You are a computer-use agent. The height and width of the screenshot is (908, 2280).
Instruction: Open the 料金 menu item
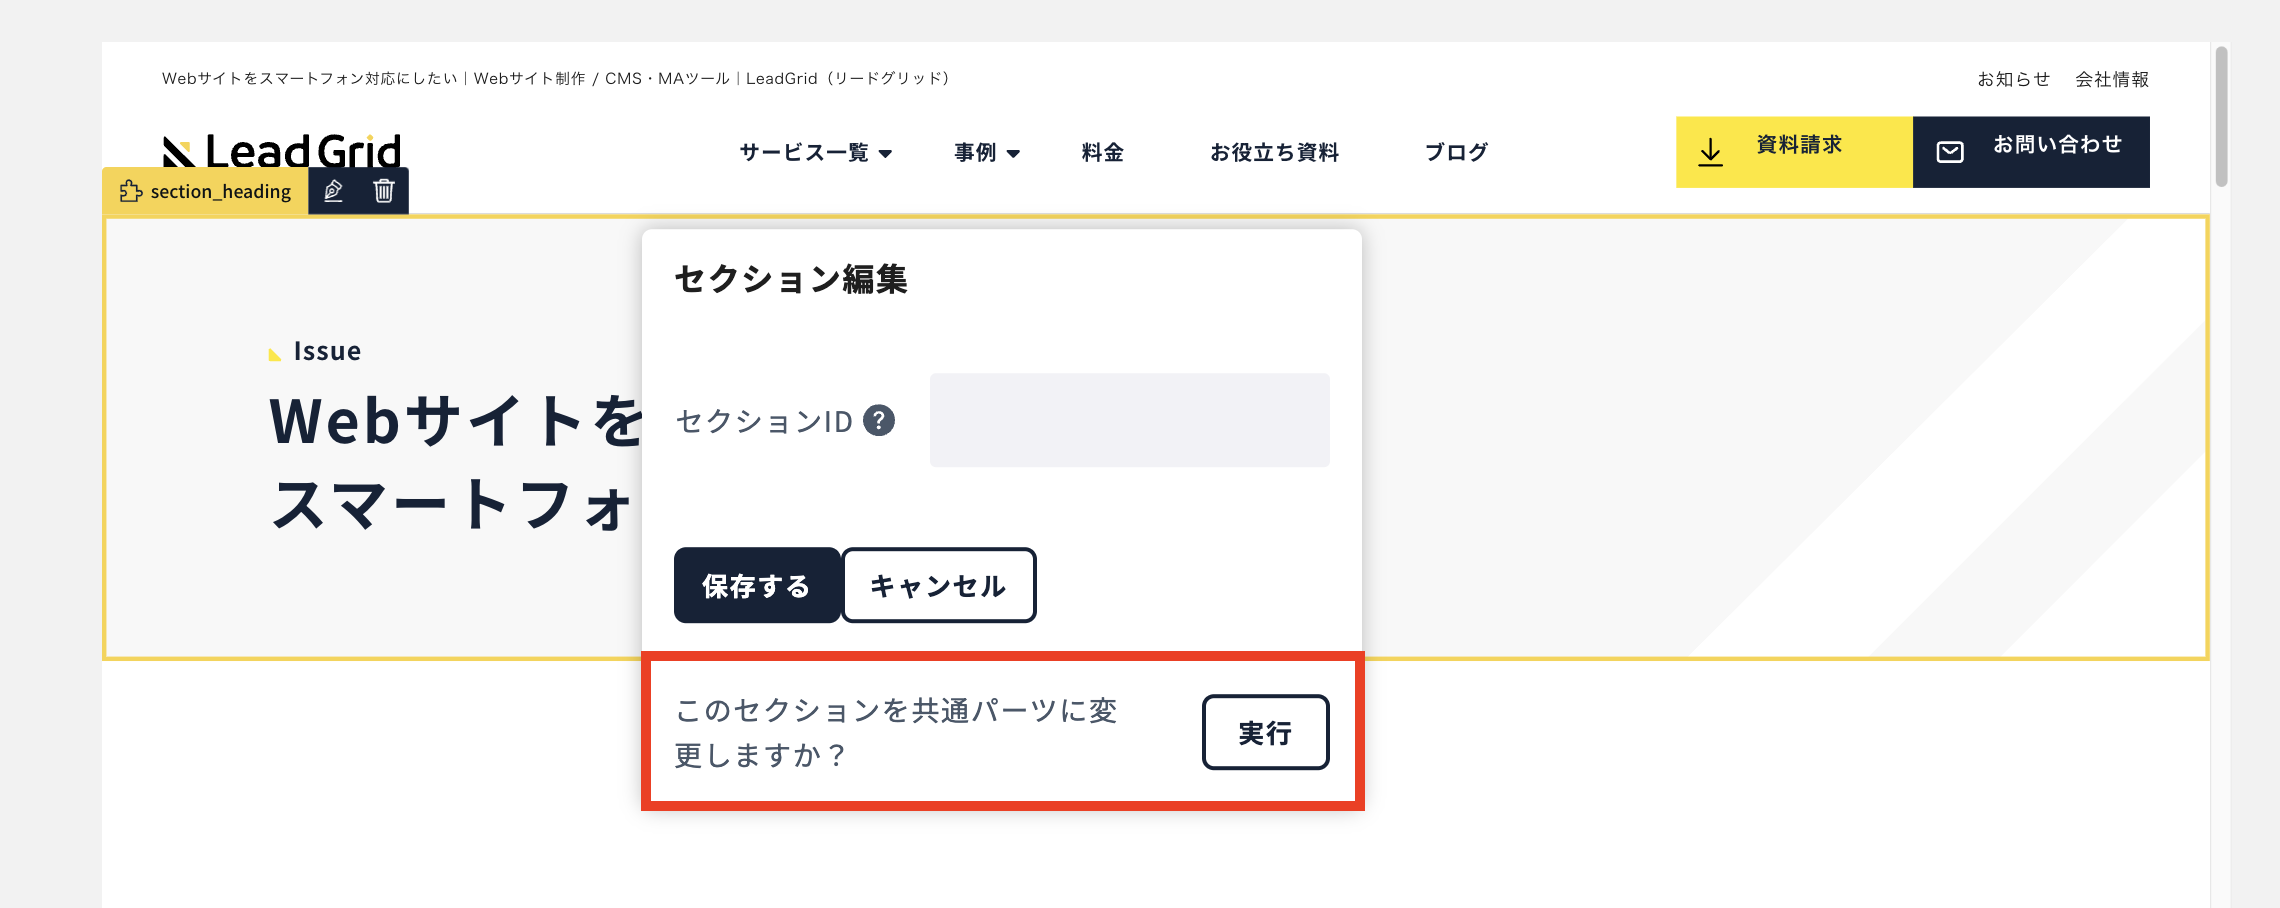point(1103,152)
